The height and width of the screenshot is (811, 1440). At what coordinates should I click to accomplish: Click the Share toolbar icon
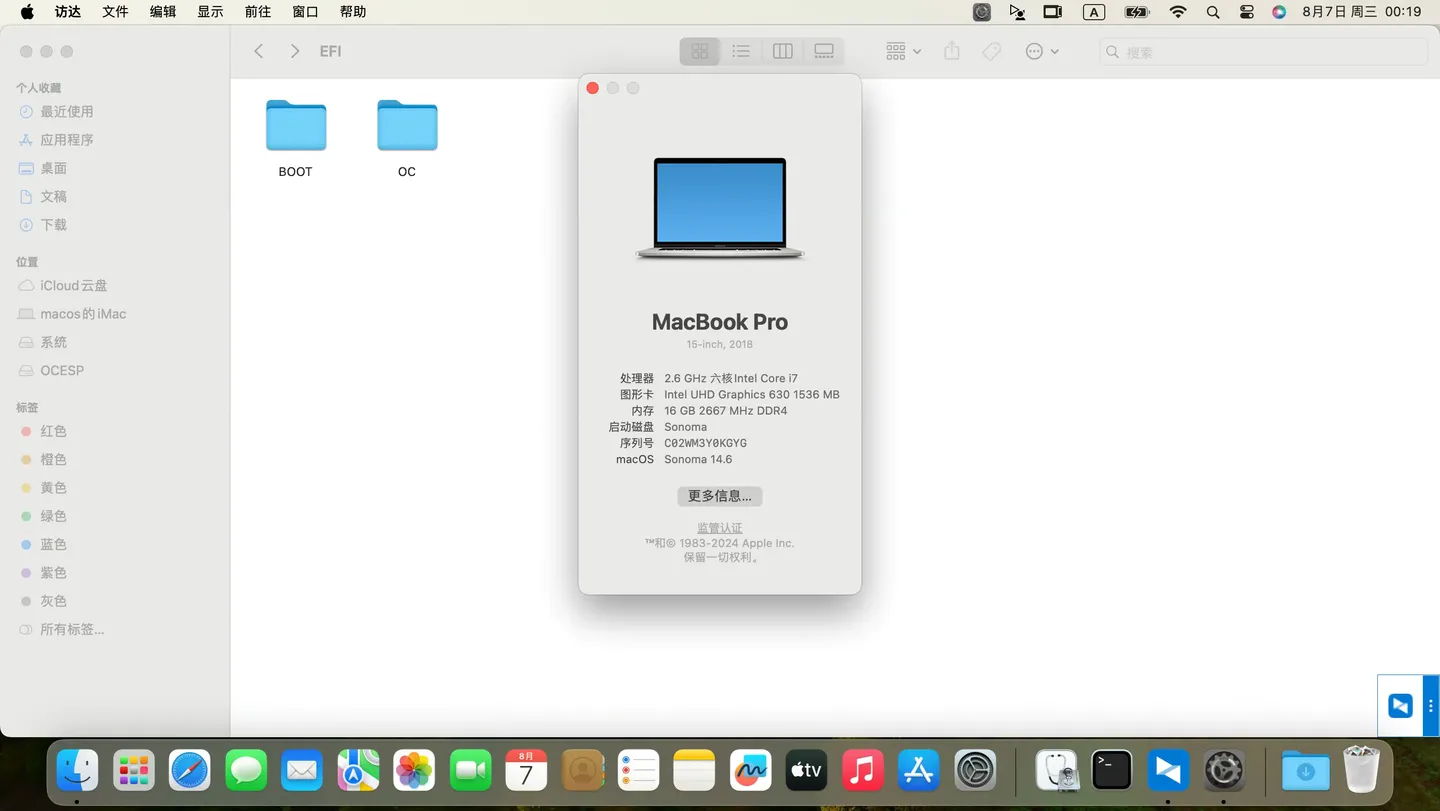pos(952,51)
